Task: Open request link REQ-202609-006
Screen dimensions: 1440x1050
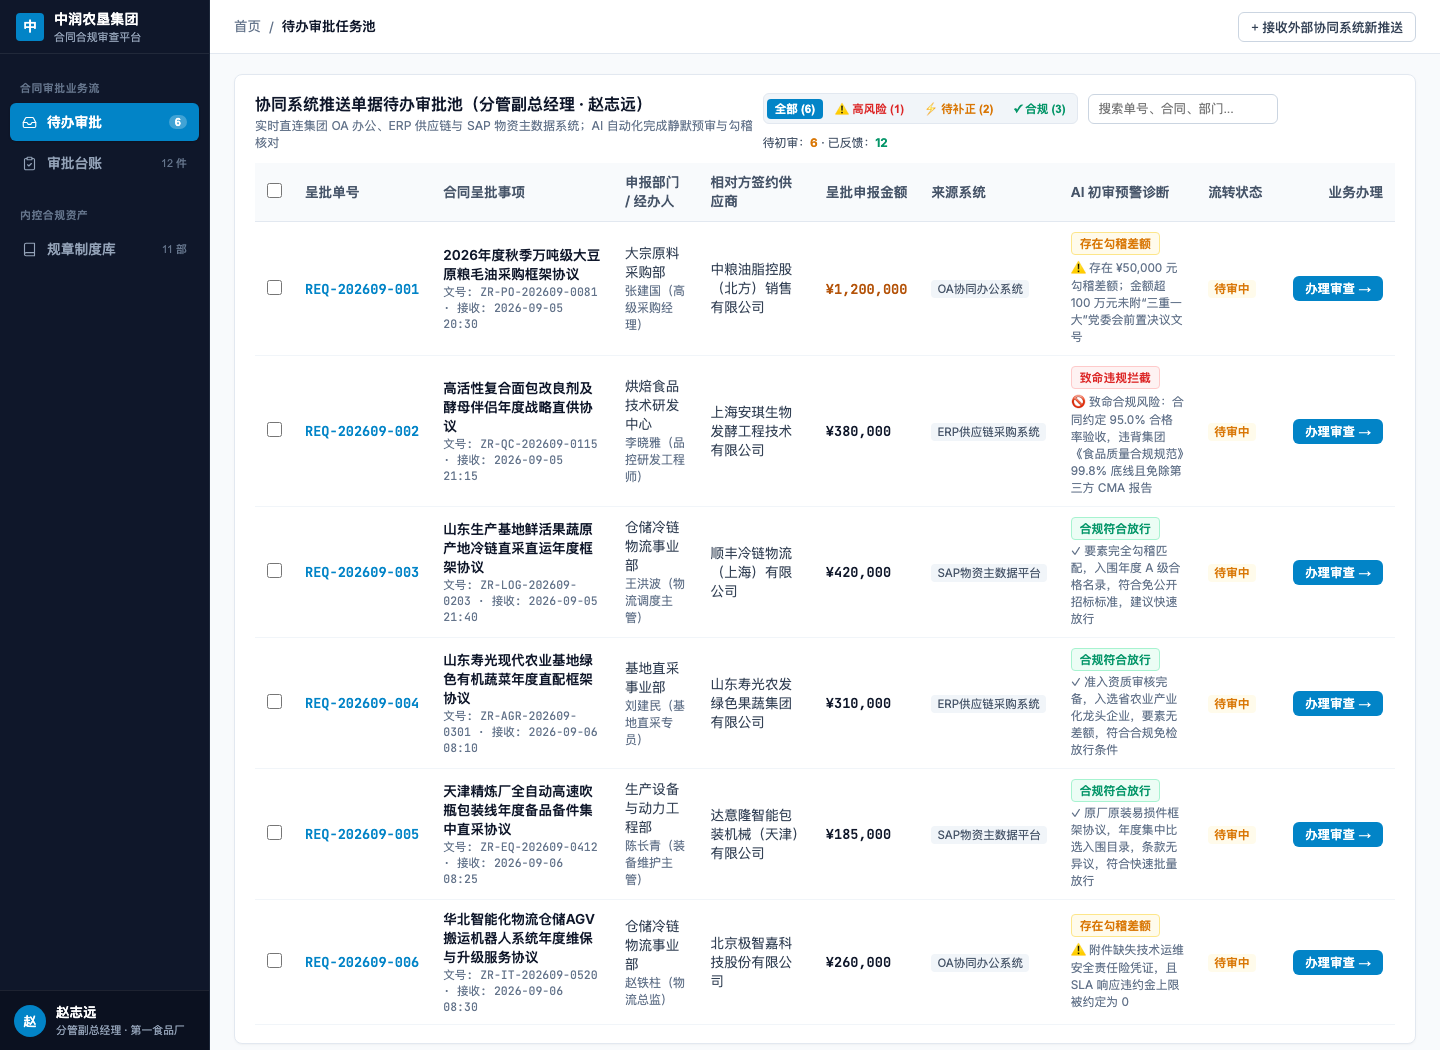Action: coord(362,962)
